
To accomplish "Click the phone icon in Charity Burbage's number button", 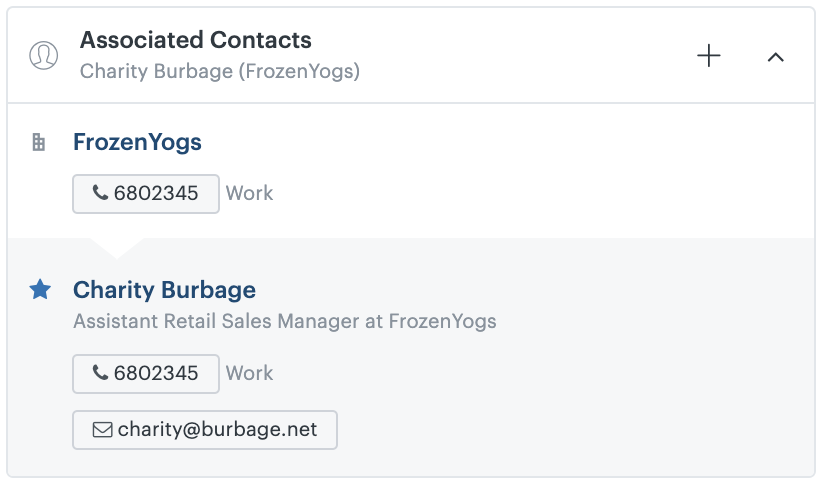I will 100,372.
